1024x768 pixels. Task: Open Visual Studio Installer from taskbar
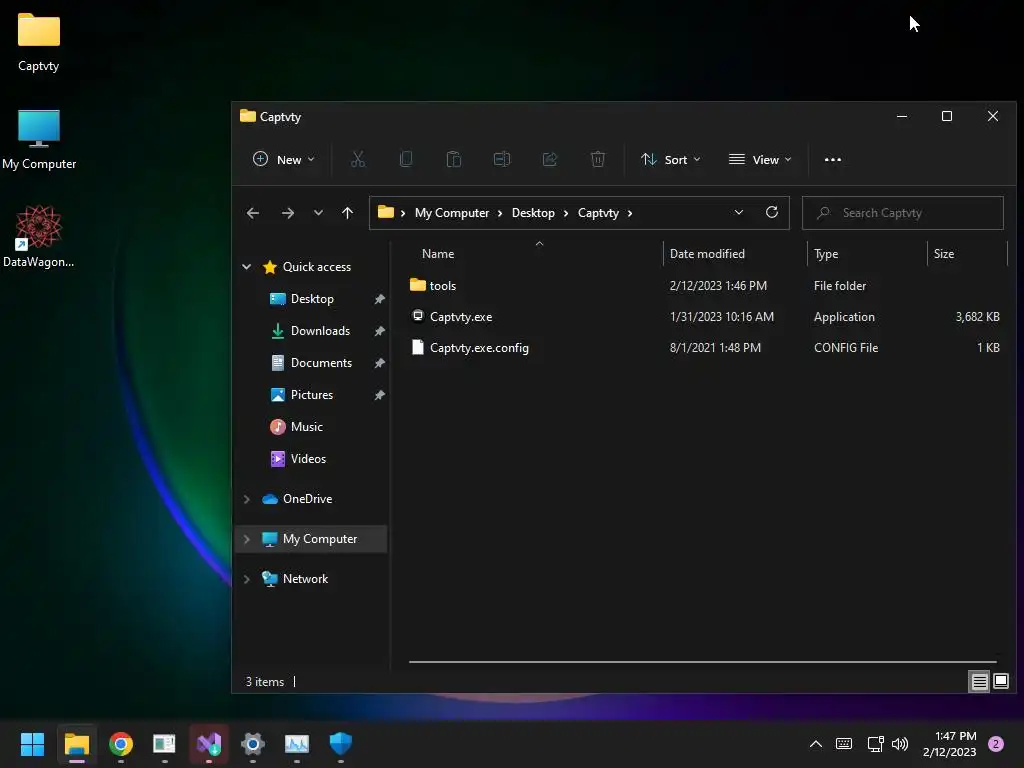209,744
